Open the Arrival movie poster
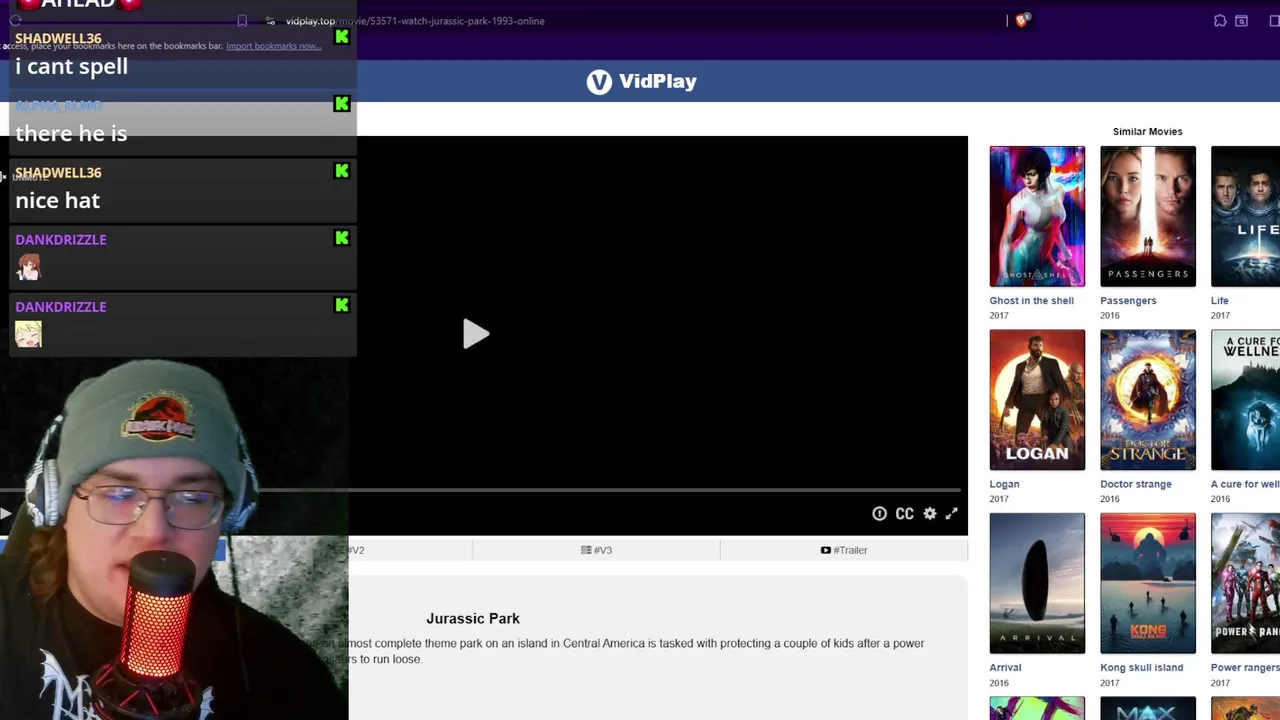 (1037, 583)
